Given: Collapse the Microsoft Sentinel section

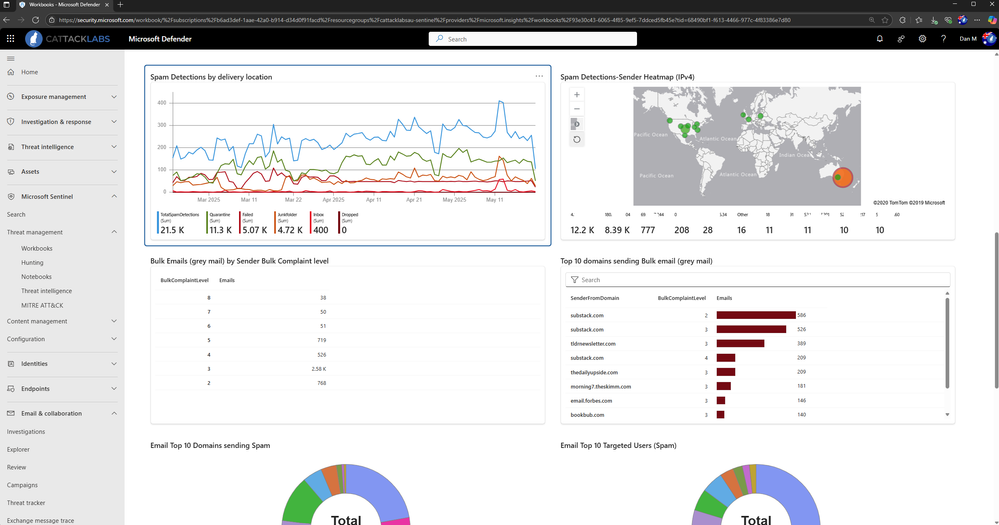Looking at the screenshot, I should 62,196.
